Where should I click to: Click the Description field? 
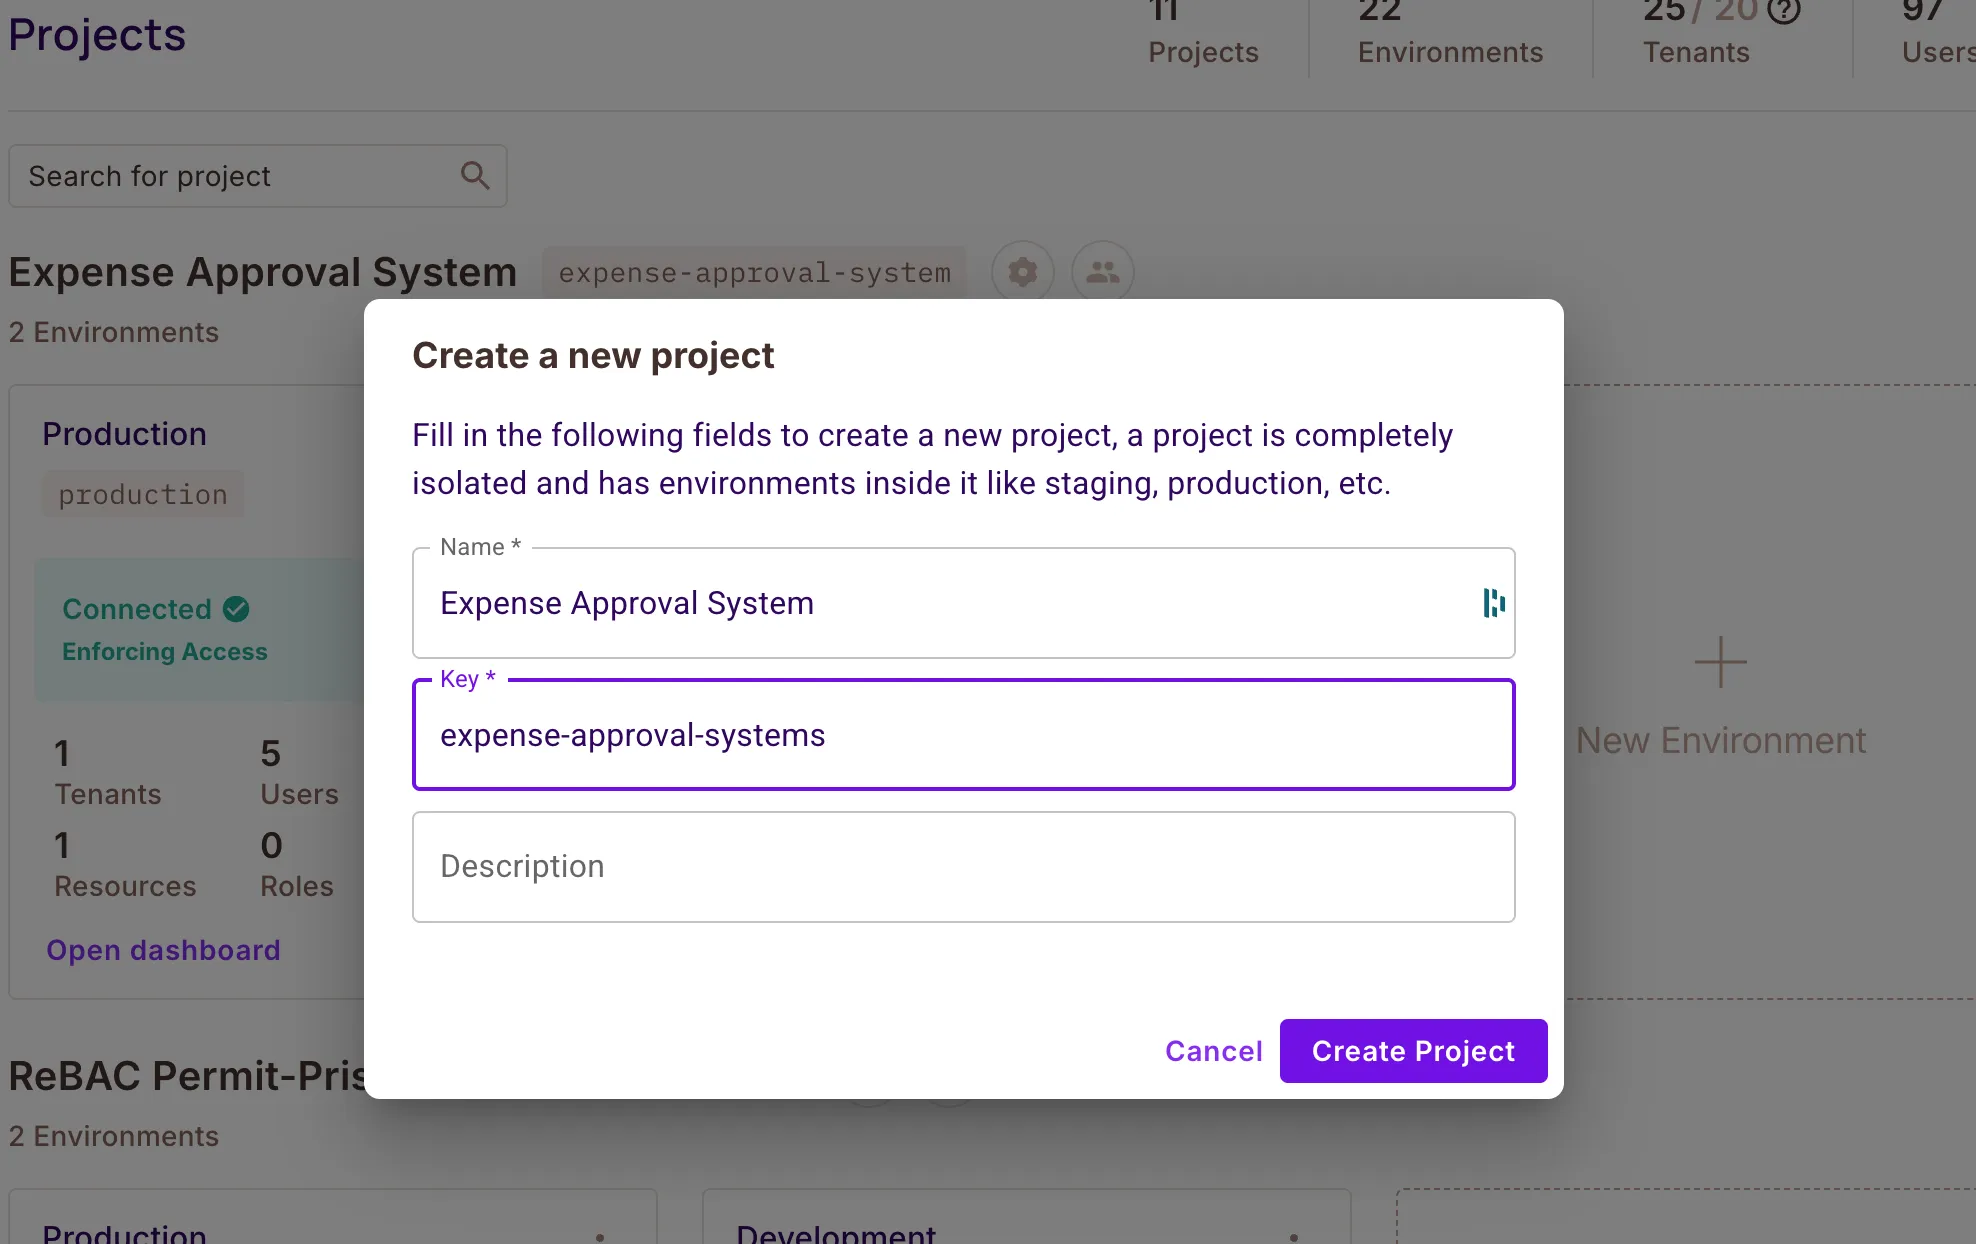[x=962, y=867]
